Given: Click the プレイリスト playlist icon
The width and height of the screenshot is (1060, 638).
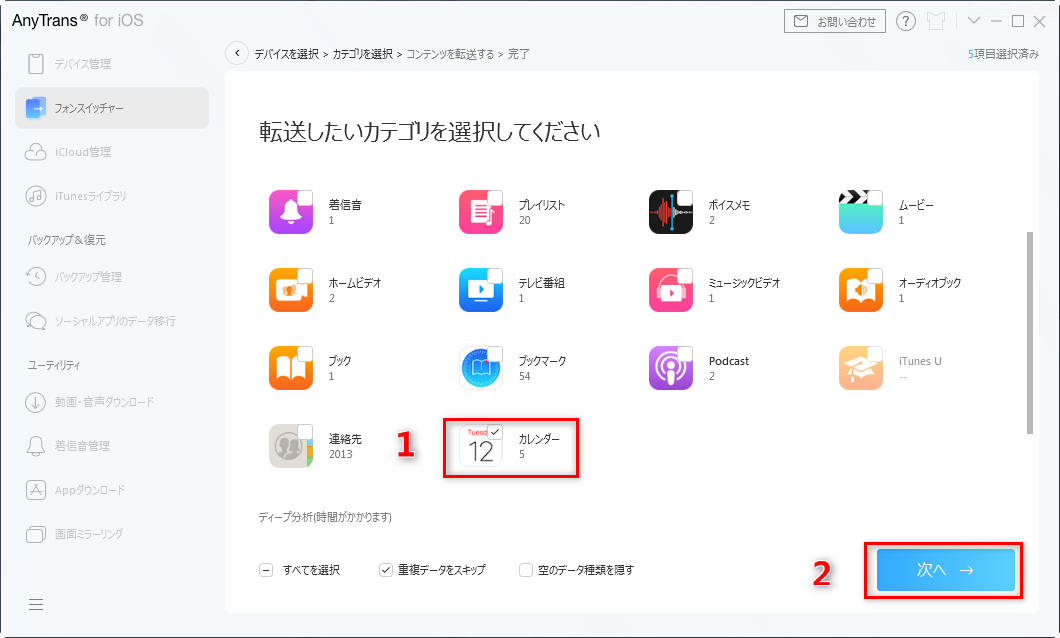Looking at the screenshot, I should tap(481, 212).
